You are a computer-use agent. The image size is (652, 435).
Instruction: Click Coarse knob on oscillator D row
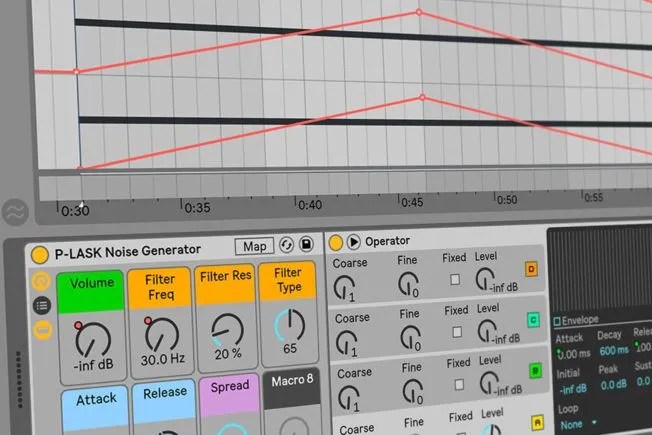tap(344, 287)
